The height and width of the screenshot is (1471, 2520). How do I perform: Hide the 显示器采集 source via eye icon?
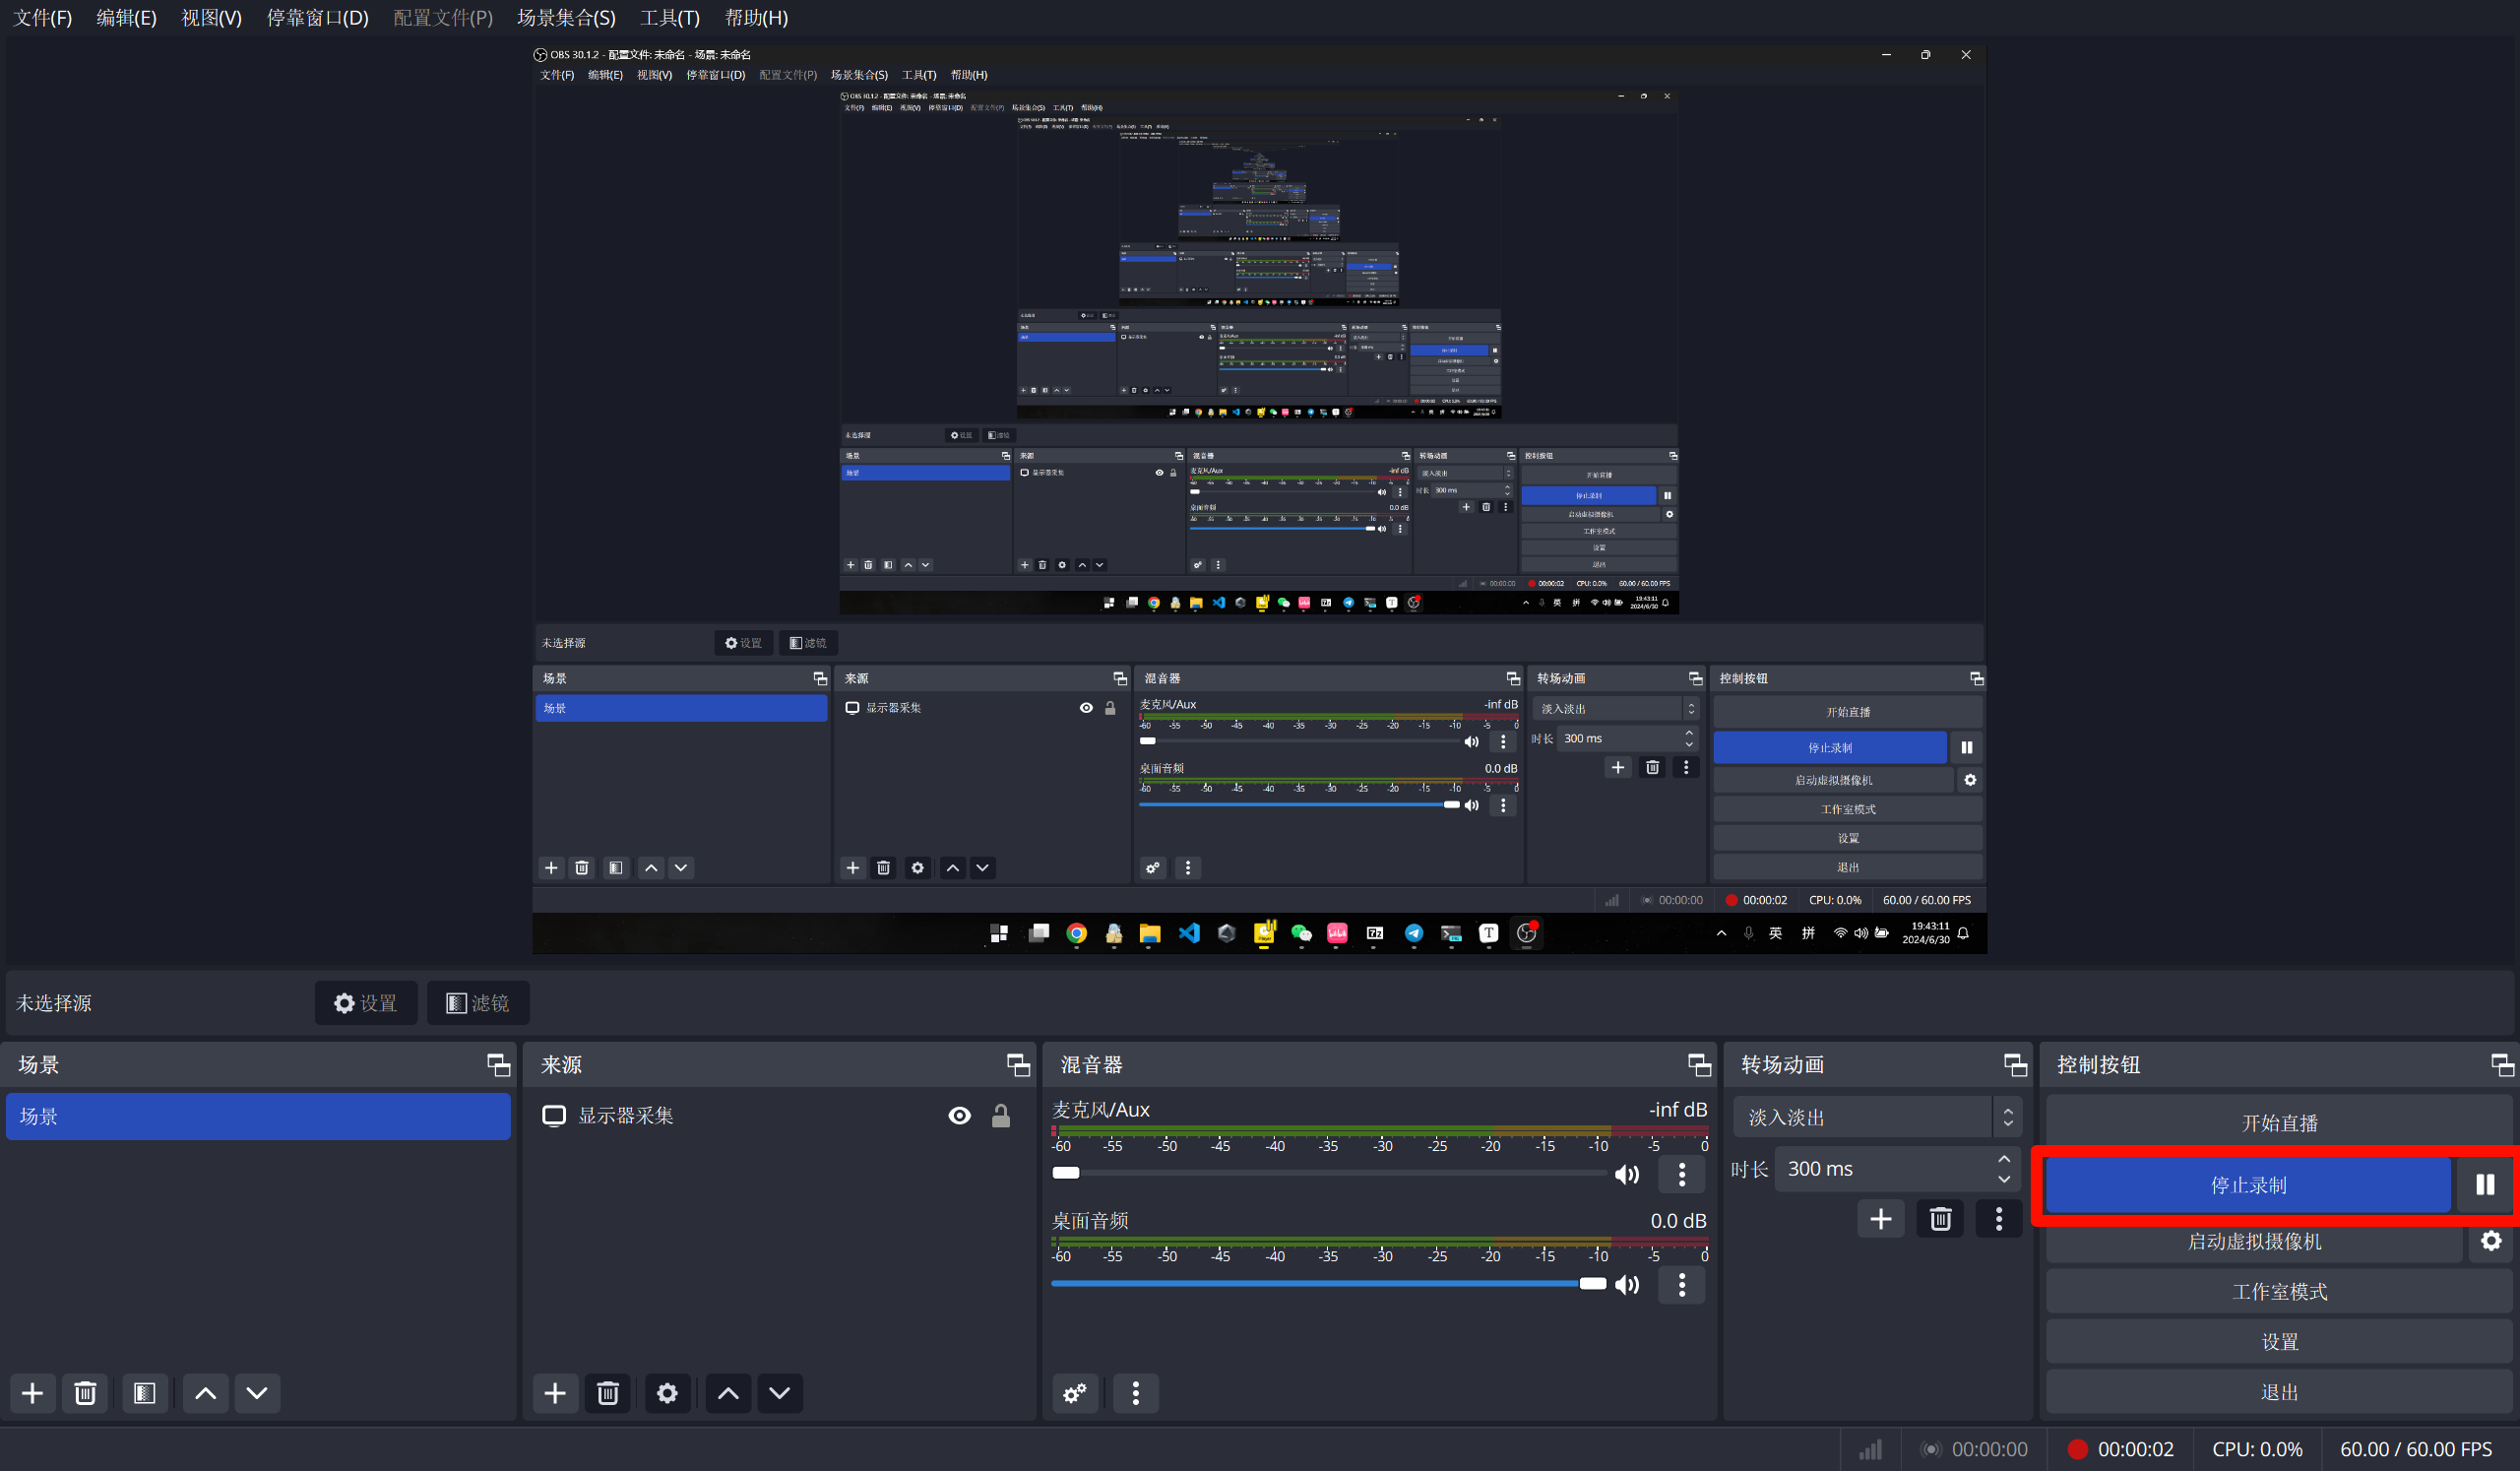pyautogui.click(x=959, y=1116)
